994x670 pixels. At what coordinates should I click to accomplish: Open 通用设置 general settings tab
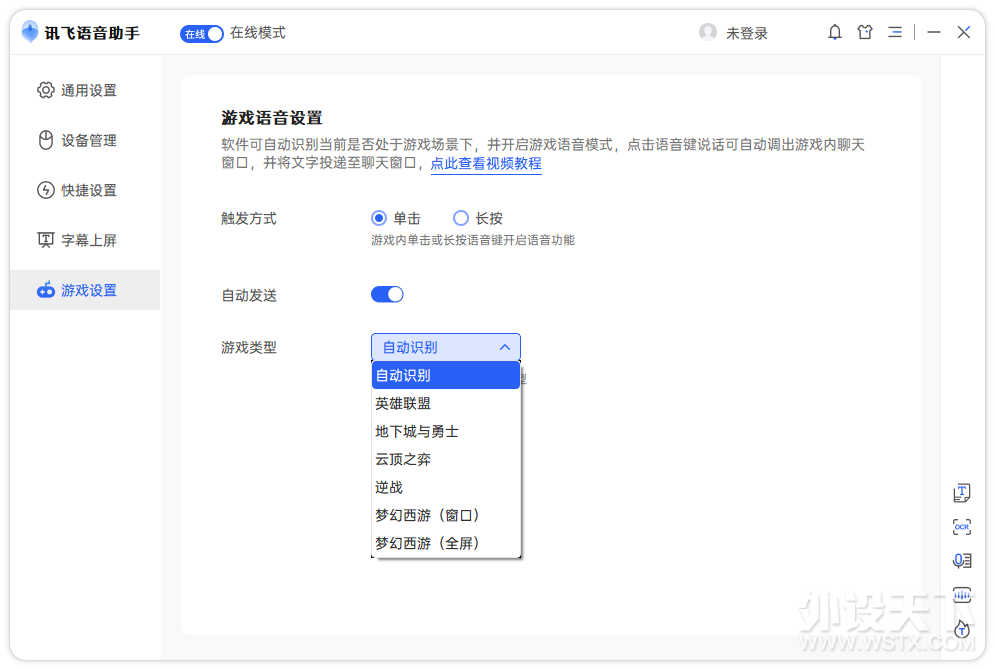click(85, 90)
